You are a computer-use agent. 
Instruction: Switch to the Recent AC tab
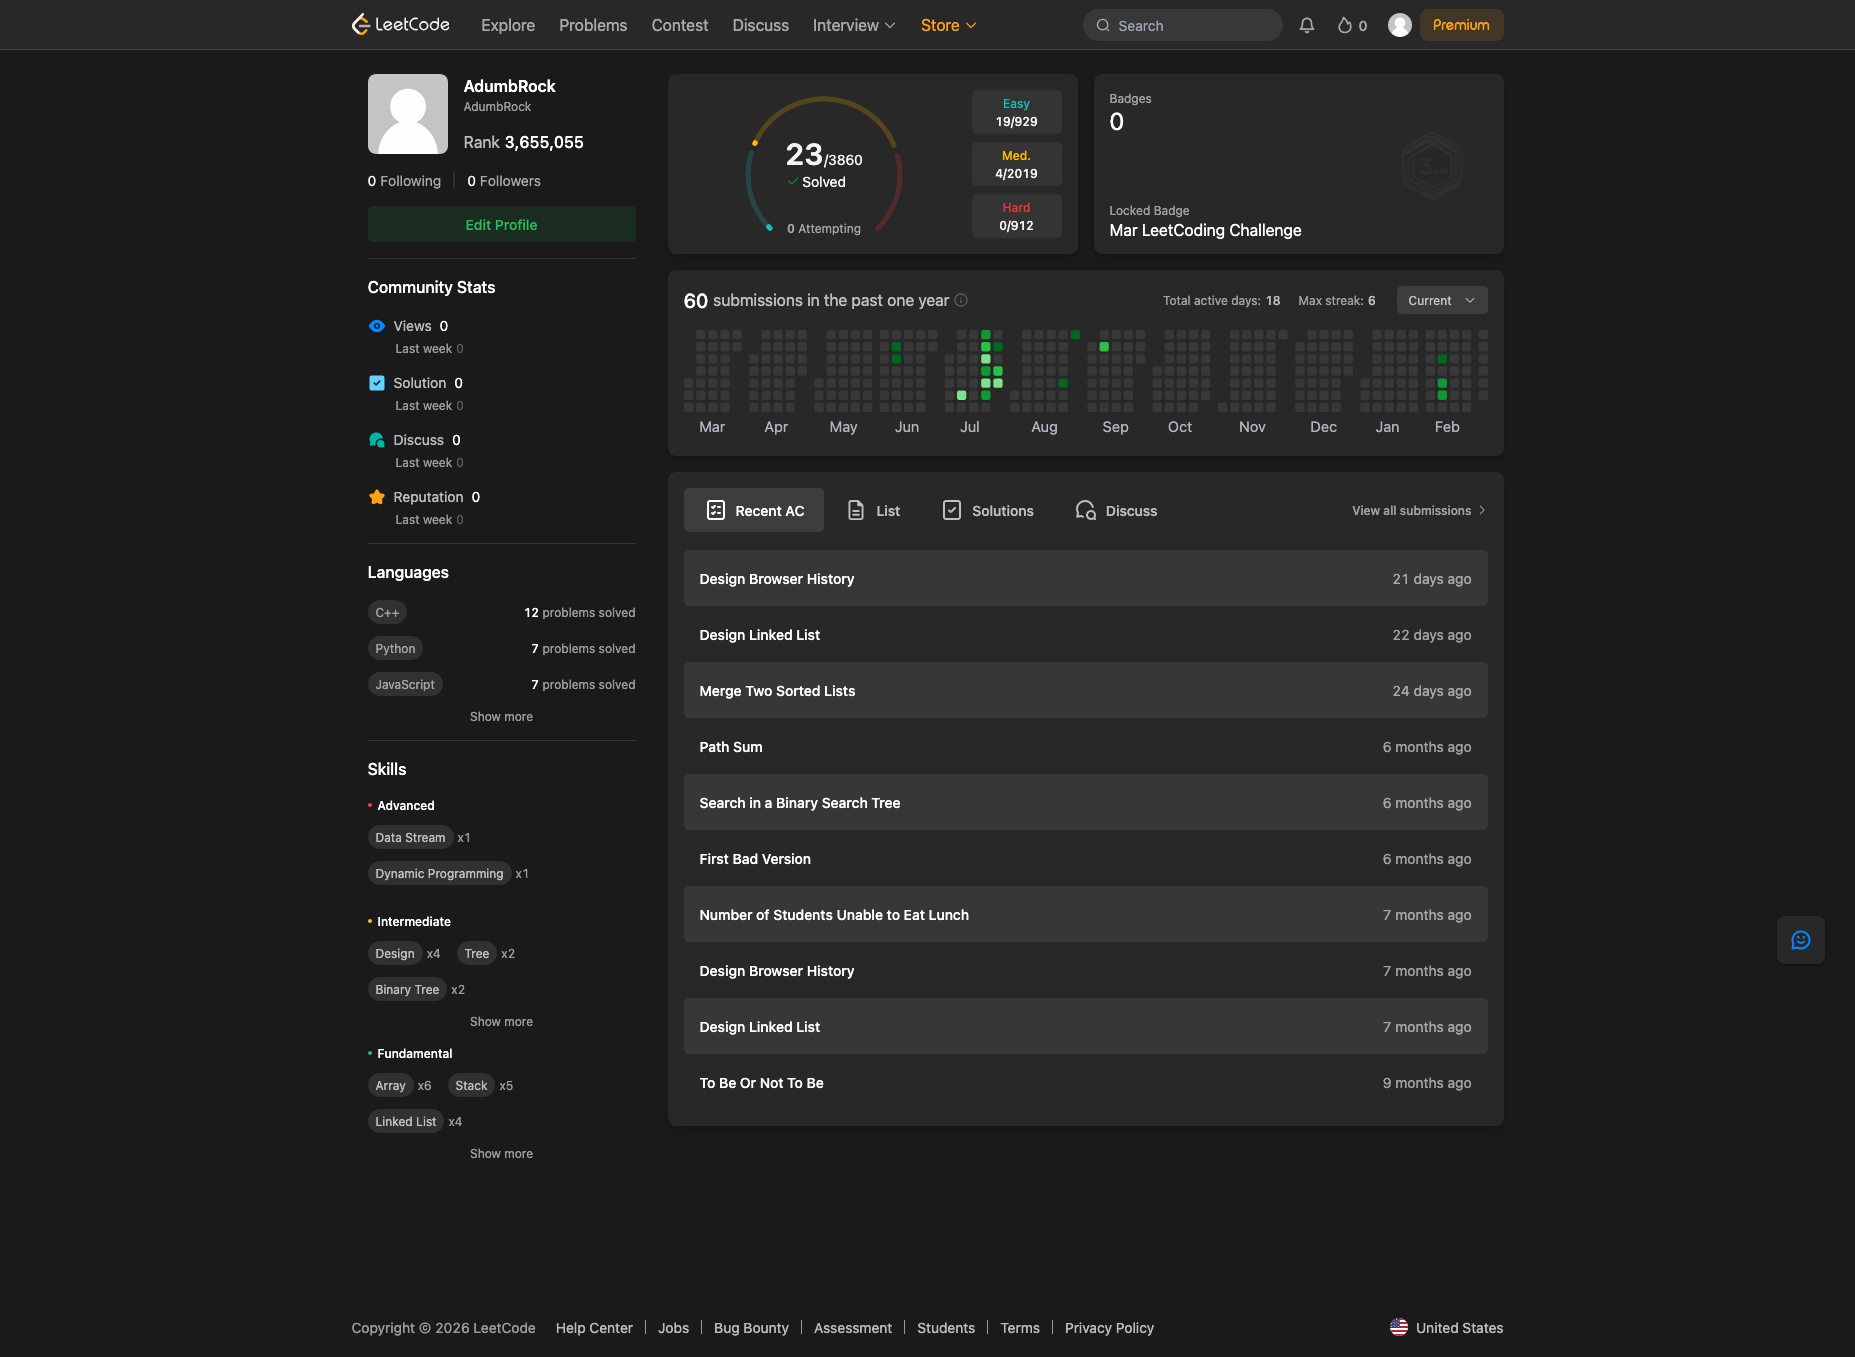tap(754, 510)
